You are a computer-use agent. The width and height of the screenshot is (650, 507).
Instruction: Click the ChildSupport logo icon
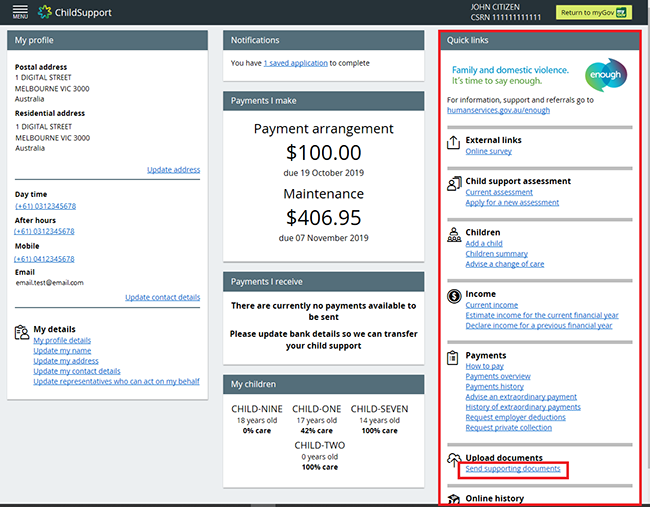click(x=46, y=13)
